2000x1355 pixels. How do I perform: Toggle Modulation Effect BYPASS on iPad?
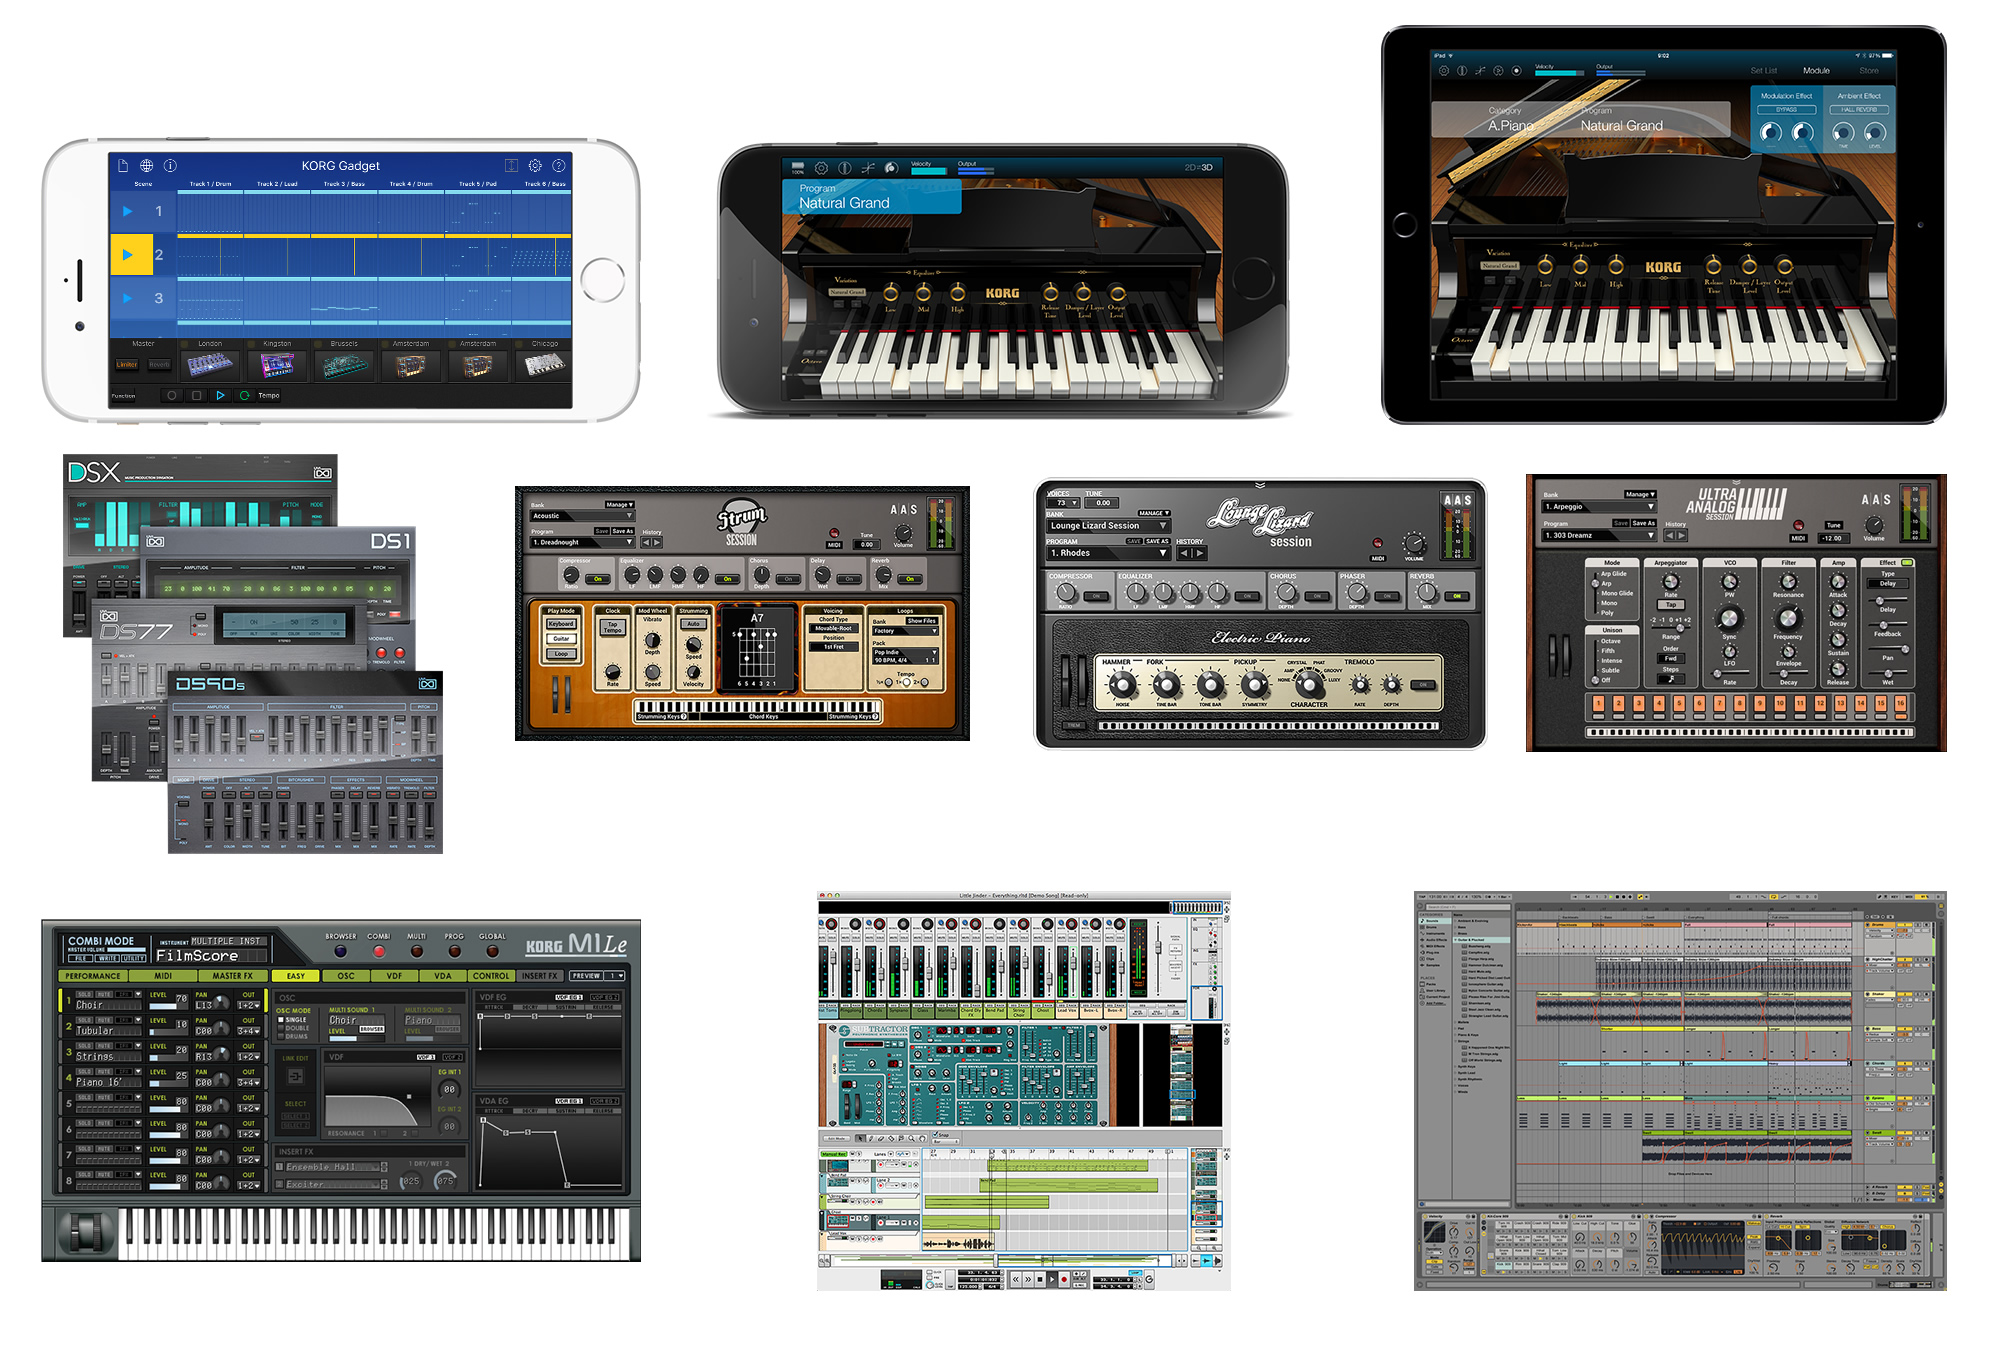pos(1786,109)
